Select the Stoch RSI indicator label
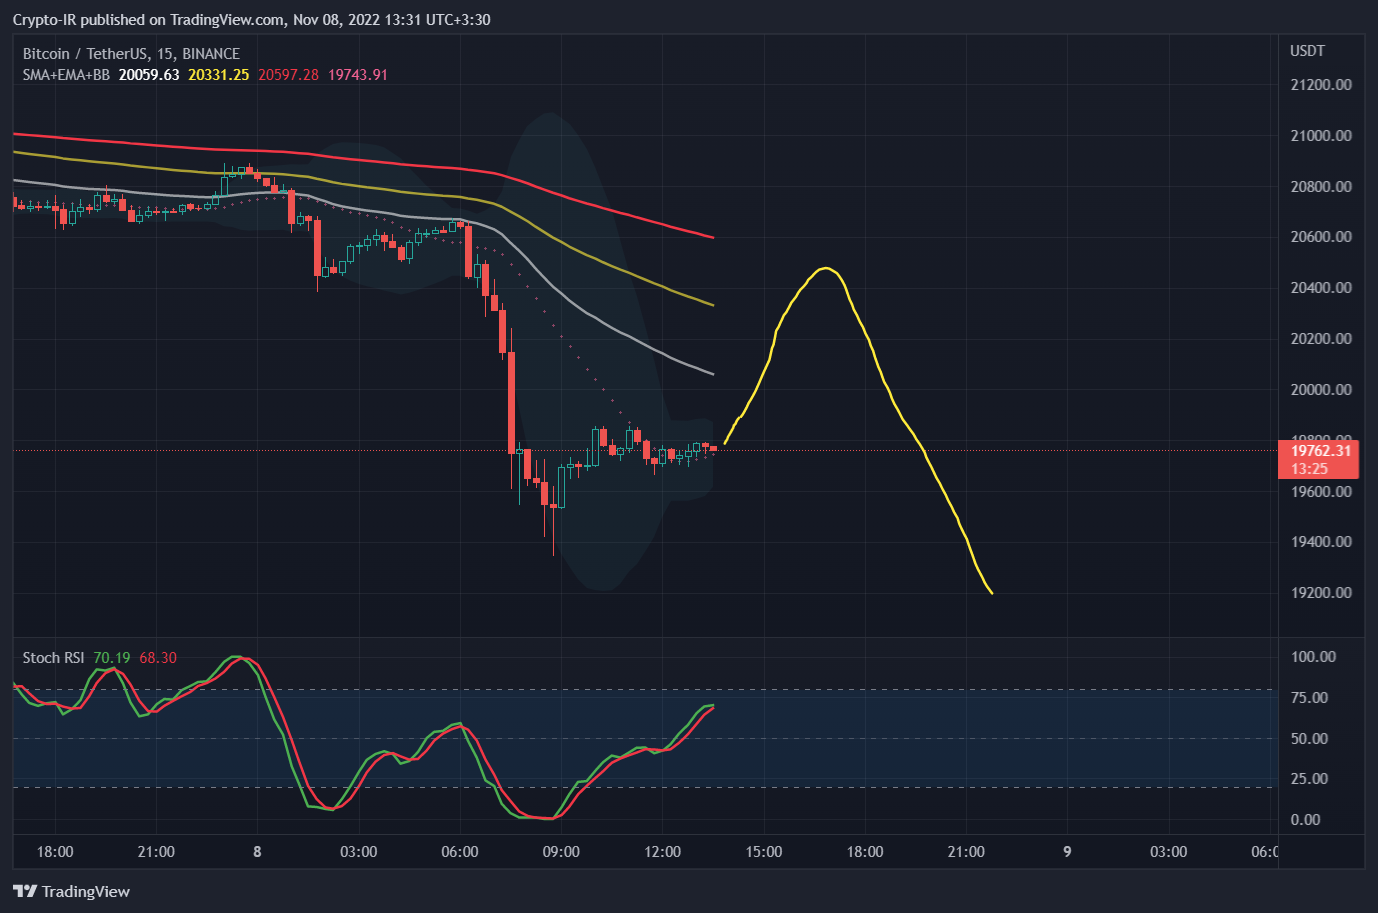 (54, 658)
